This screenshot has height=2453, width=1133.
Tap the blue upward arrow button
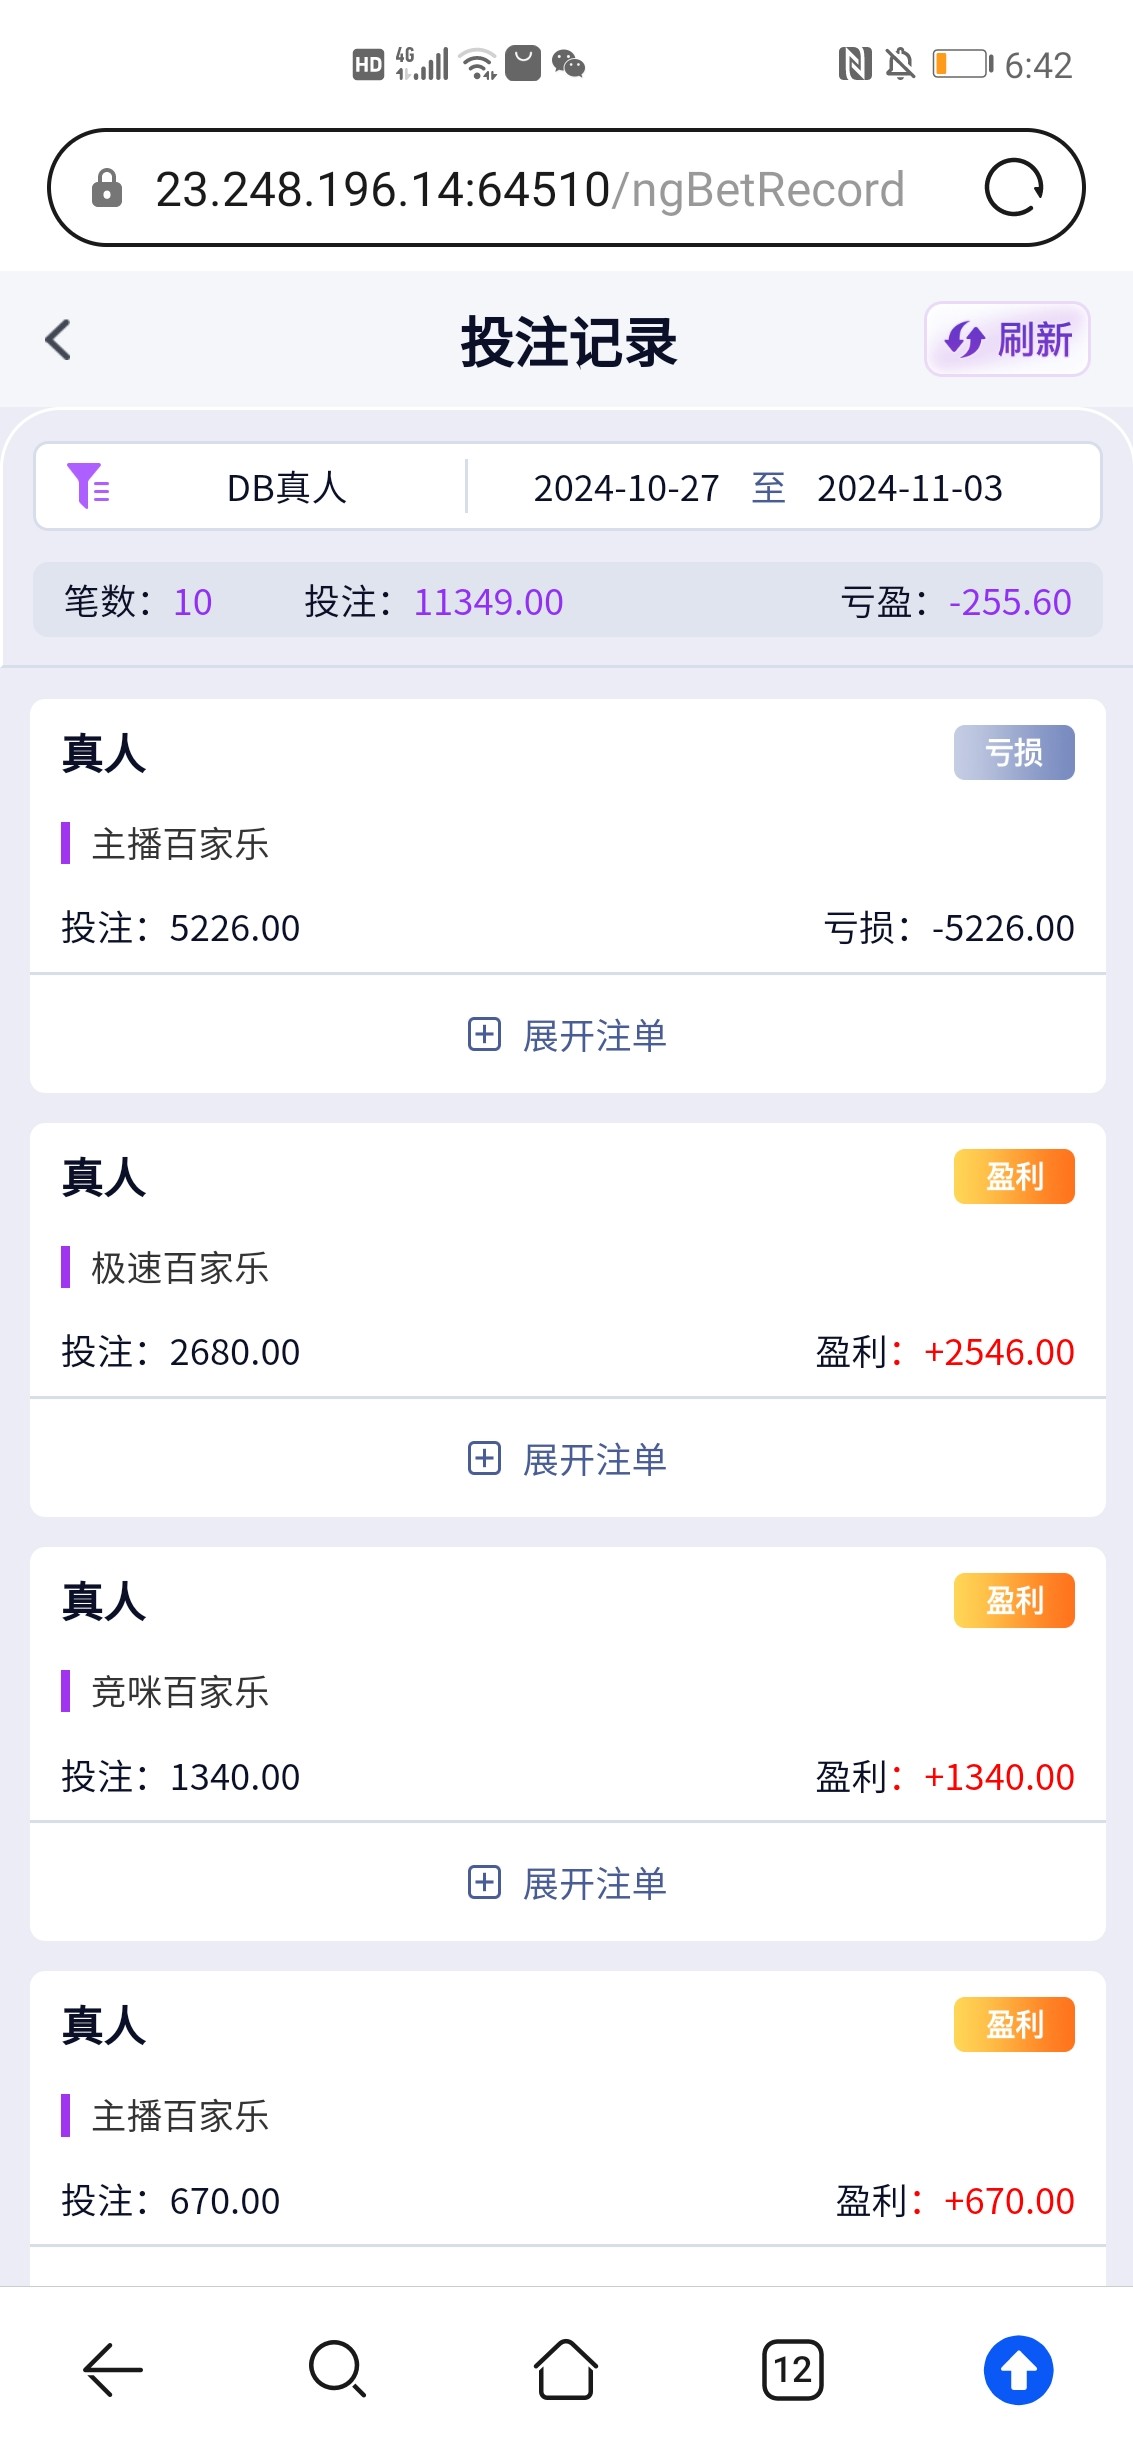pyautogui.click(x=1018, y=2369)
